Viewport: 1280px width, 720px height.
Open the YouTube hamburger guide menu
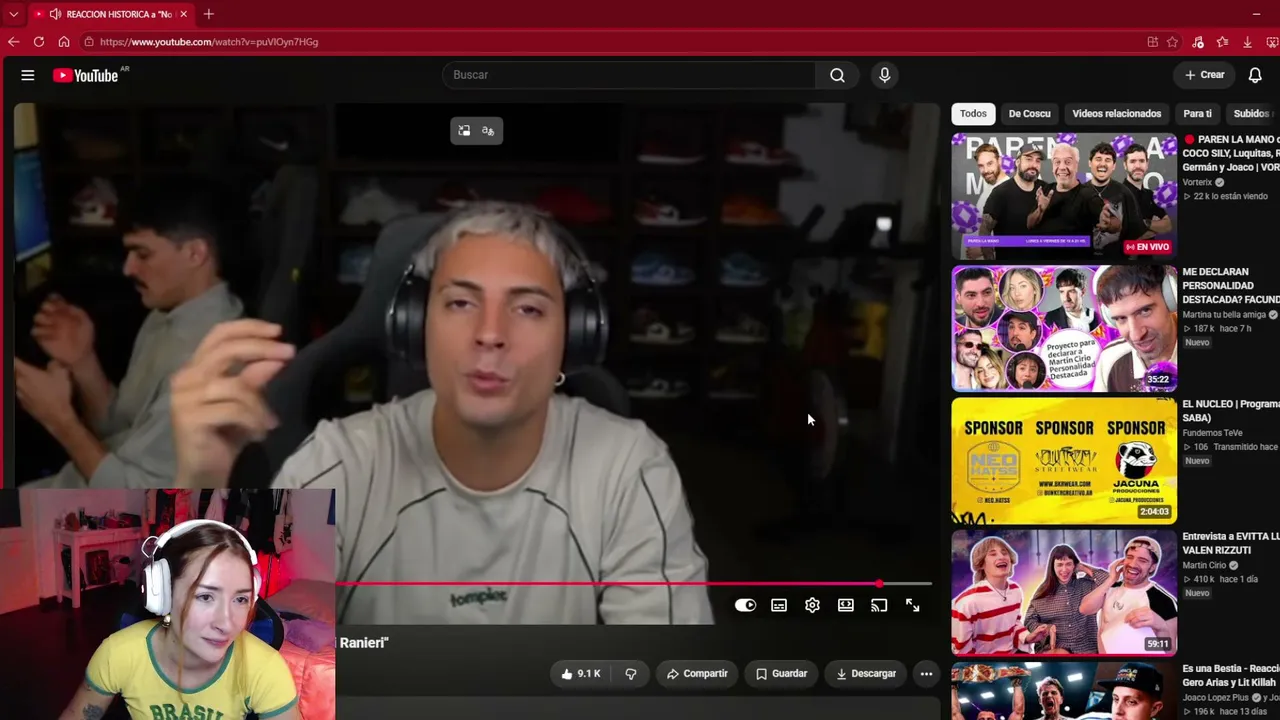(x=28, y=75)
